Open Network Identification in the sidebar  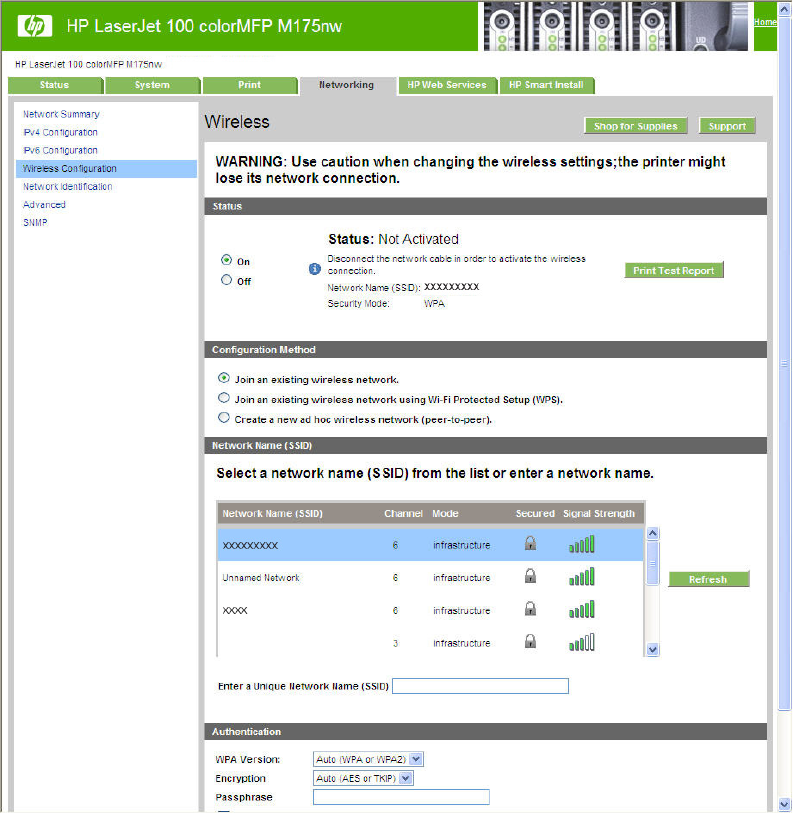point(67,187)
